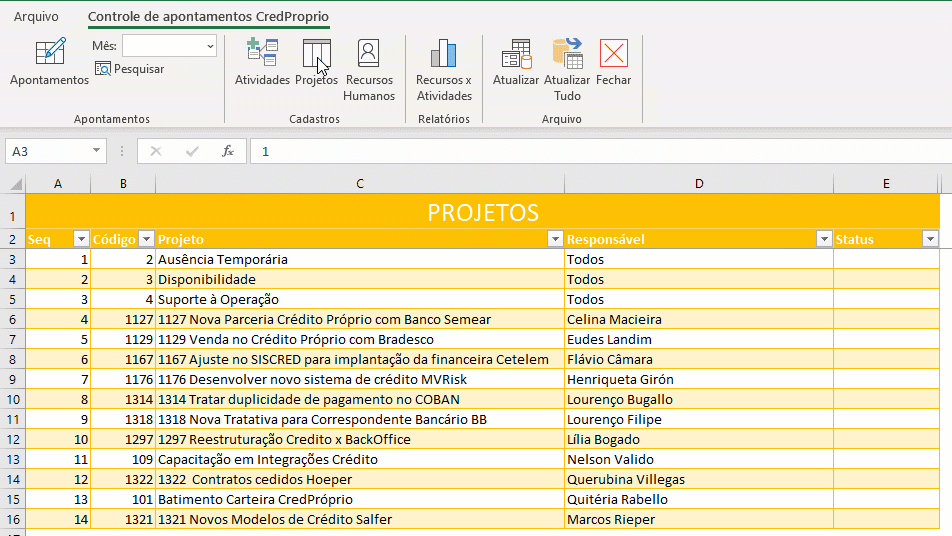Image resolution: width=952 pixels, height=536 pixels.
Task: Click the COBAN duplicidade project cell
Action: (360, 399)
